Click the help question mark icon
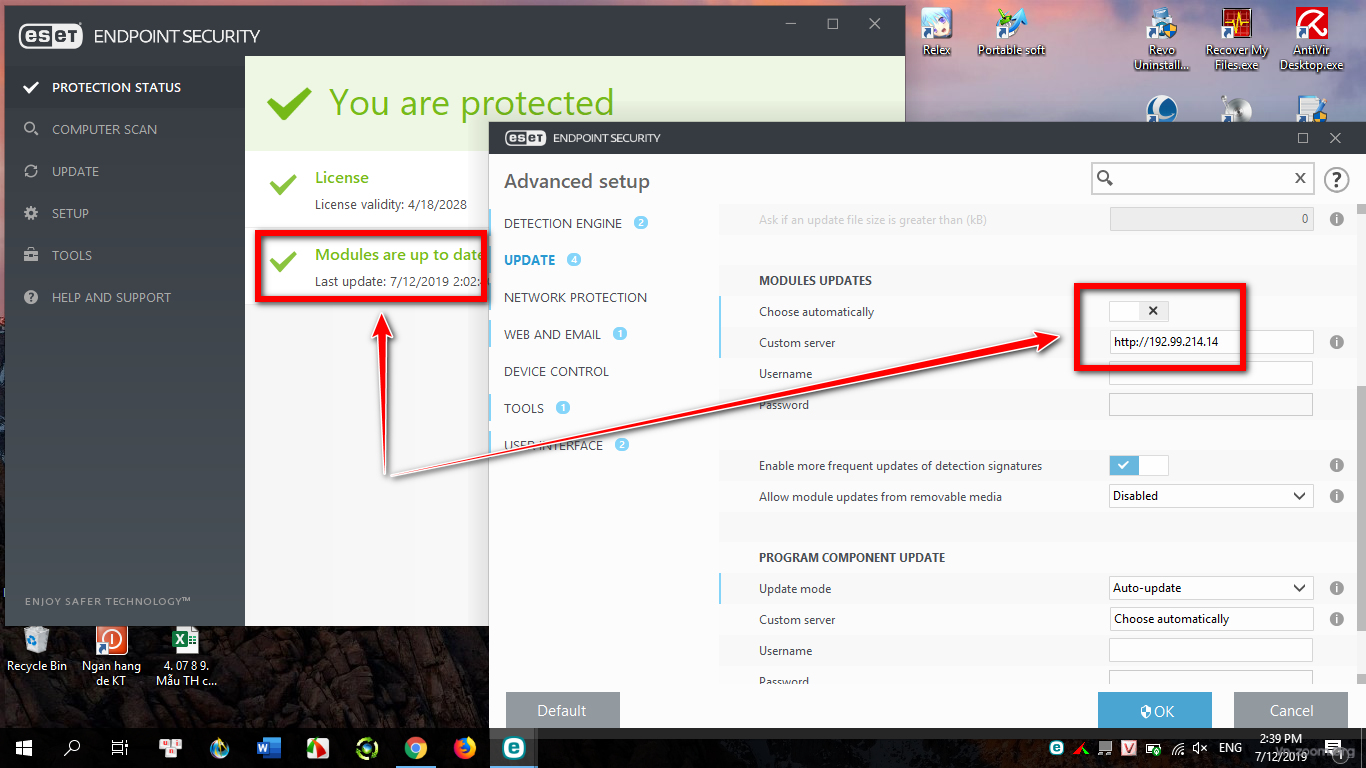This screenshot has height=768, width=1366. point(1336,179)
